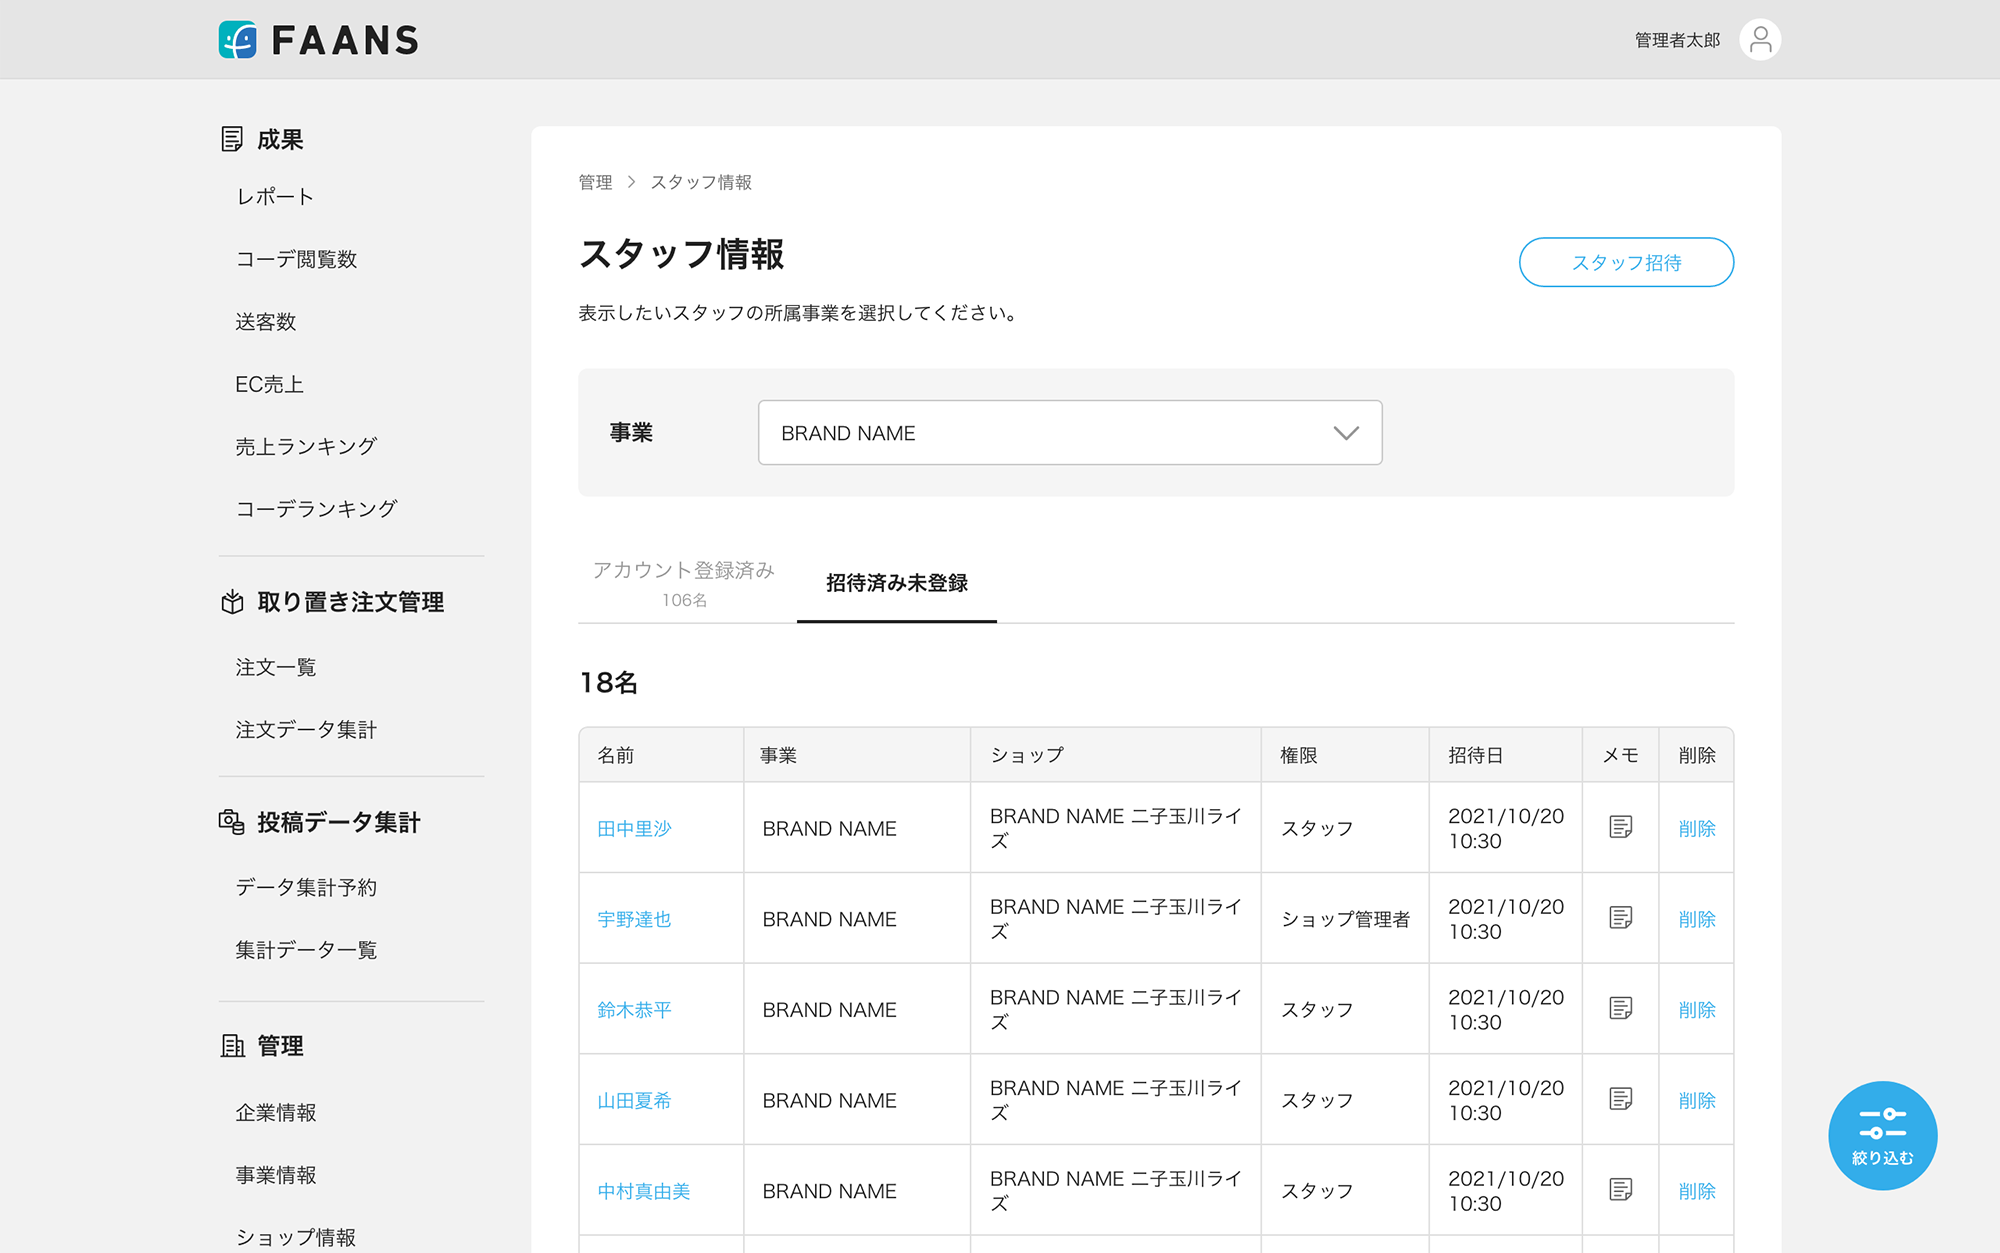Switch to アカウント登録済み tab
This screenshot has width=2000, height=1253.
(684, 582)
